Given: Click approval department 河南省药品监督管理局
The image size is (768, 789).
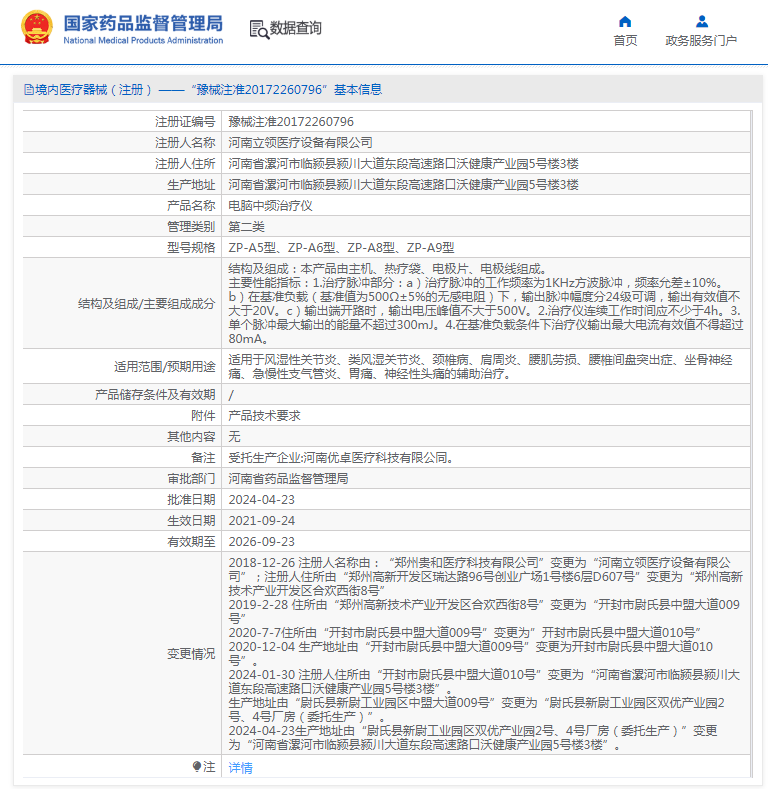Looking at the screenshot, I should click(x=288, y=479).
